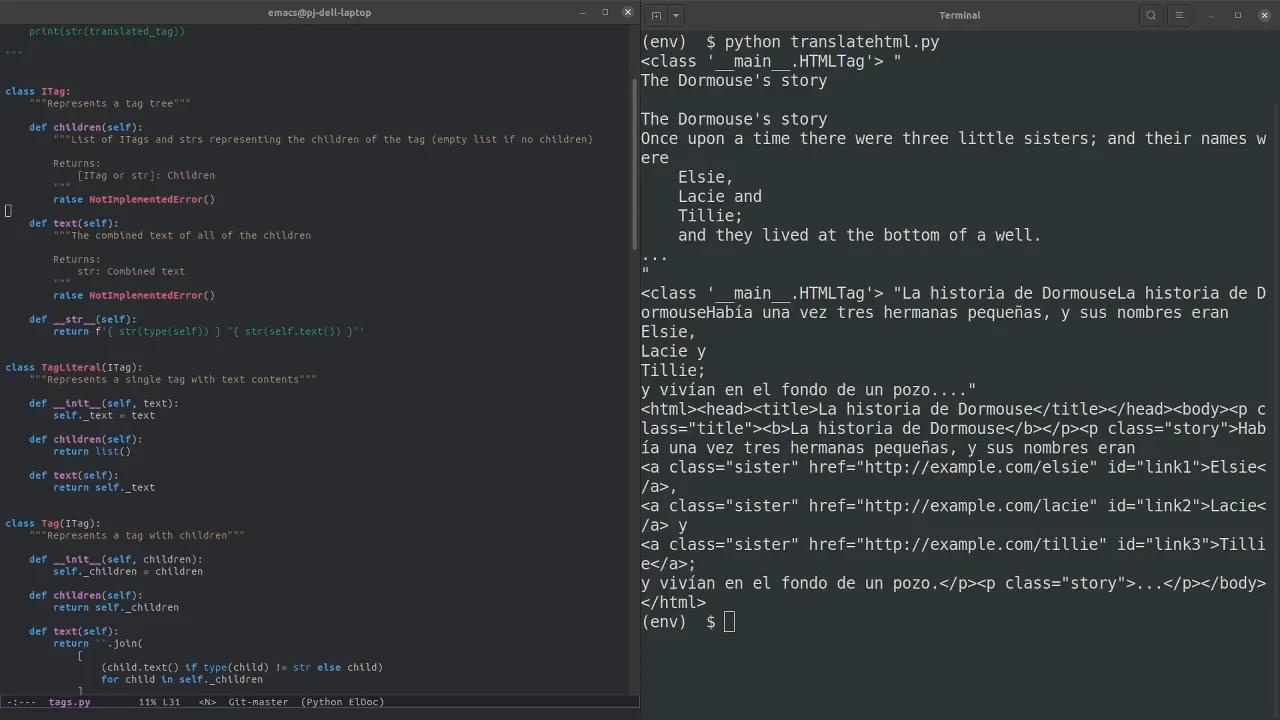Click the new-tab icon on the Emacs title bar
1280x720 pixels.
point(656,15)
